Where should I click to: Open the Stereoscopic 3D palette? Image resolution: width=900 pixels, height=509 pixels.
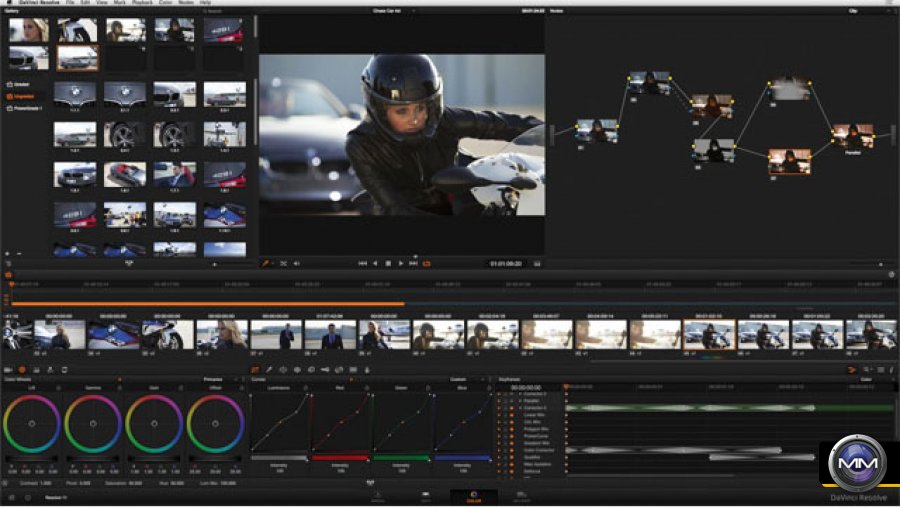click(353, 370)
